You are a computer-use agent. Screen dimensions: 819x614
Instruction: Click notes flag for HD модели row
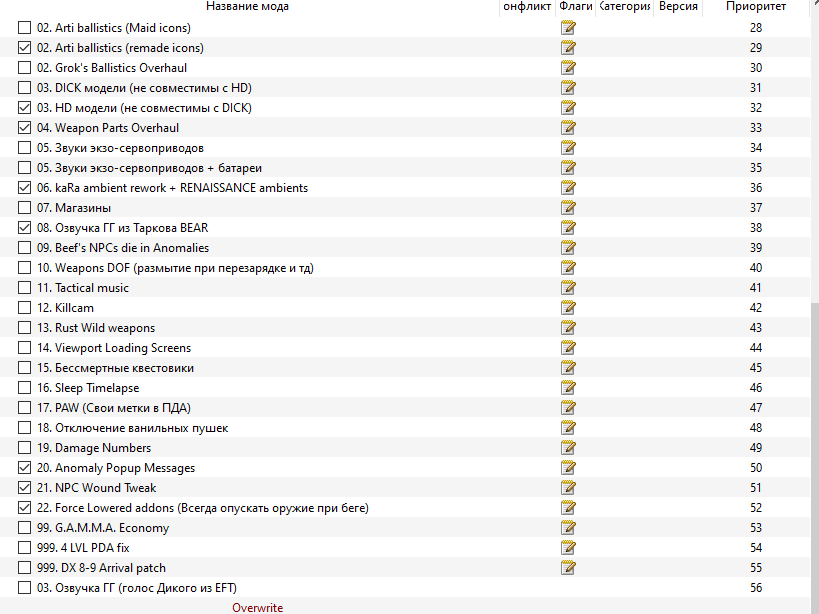pyautogui.click(x=568, y=108)
